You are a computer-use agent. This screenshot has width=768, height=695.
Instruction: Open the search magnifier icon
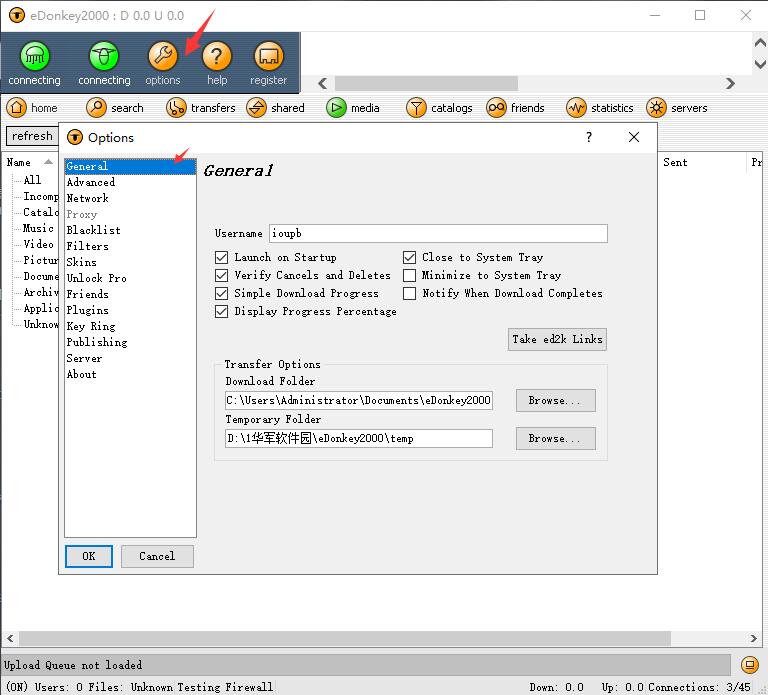click(96, 107)
